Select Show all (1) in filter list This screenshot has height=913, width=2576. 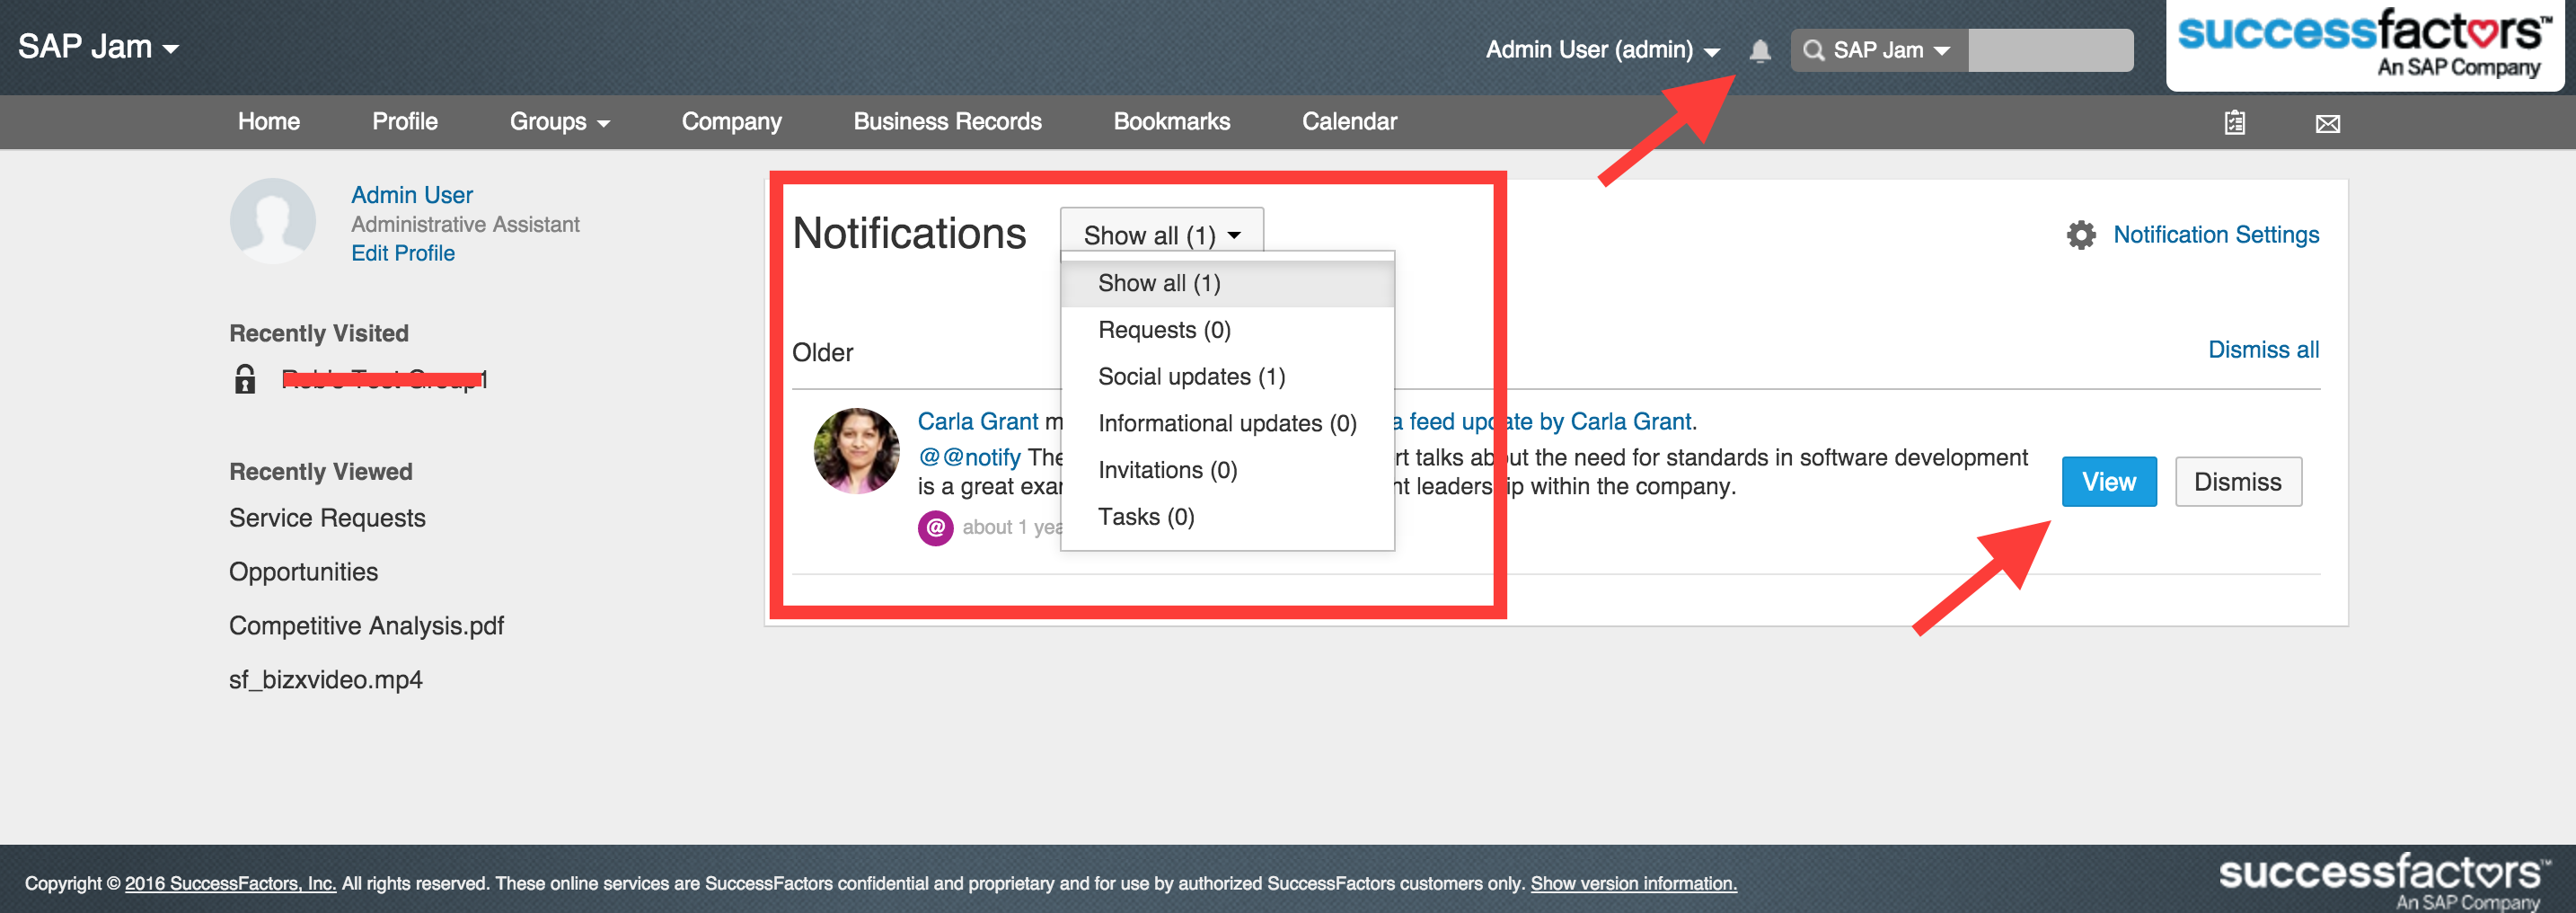[x=1227, y=283]
